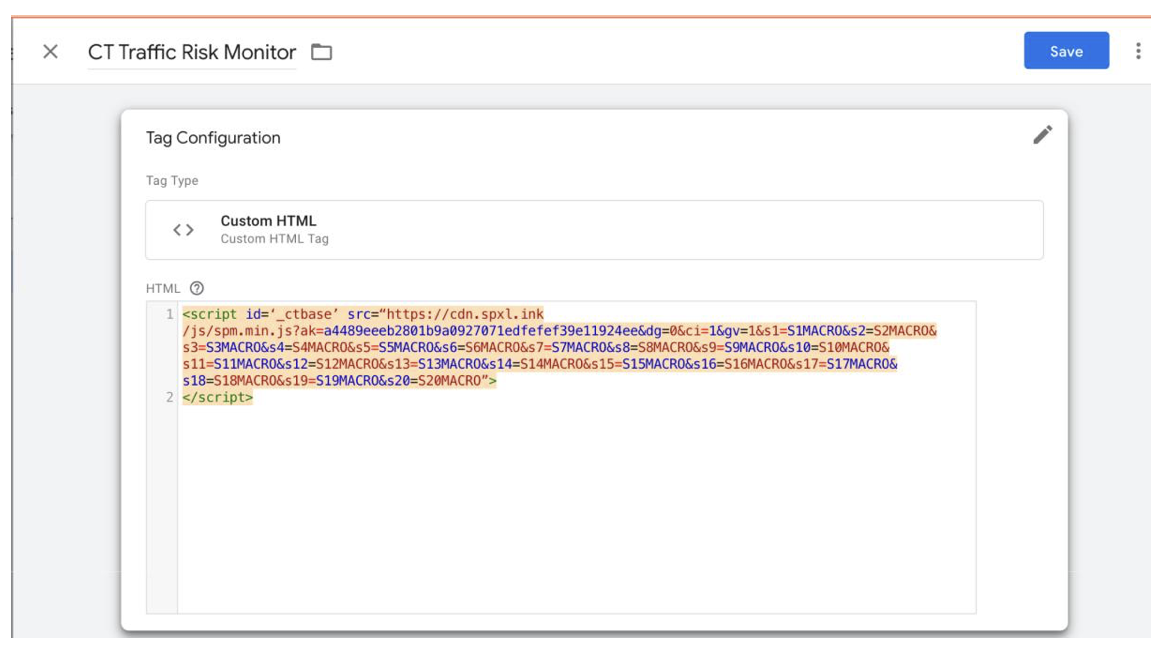Click line number 1 in the gutter
The height and width of the screenshot is (662, 1168).
169,314
